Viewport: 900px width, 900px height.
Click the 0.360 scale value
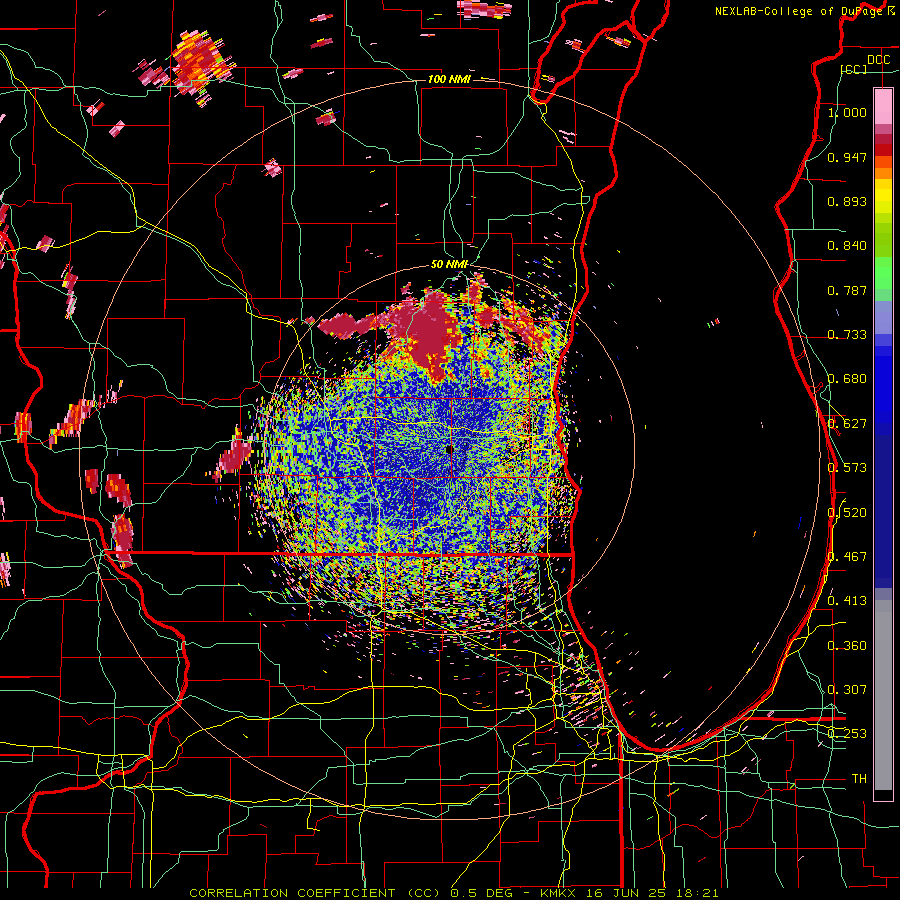tap(847, 646)
